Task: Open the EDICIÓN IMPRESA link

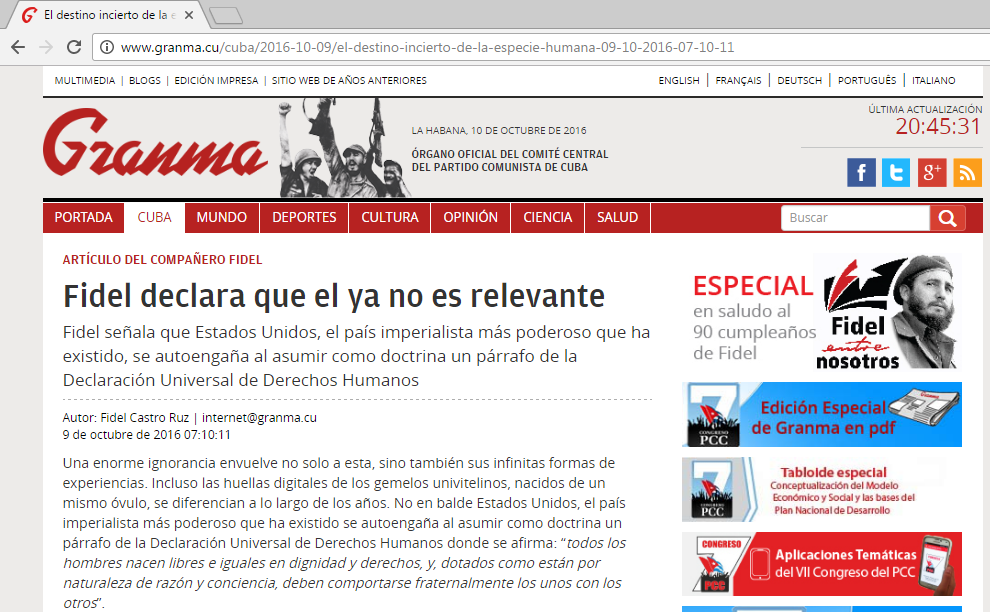Action: pyautogui.click(x=216, y=80)
